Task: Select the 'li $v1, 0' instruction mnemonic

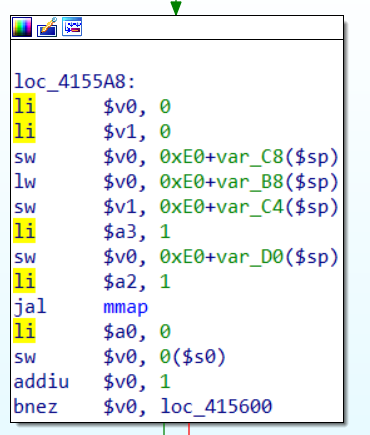Action: click(x=24, y=132)
